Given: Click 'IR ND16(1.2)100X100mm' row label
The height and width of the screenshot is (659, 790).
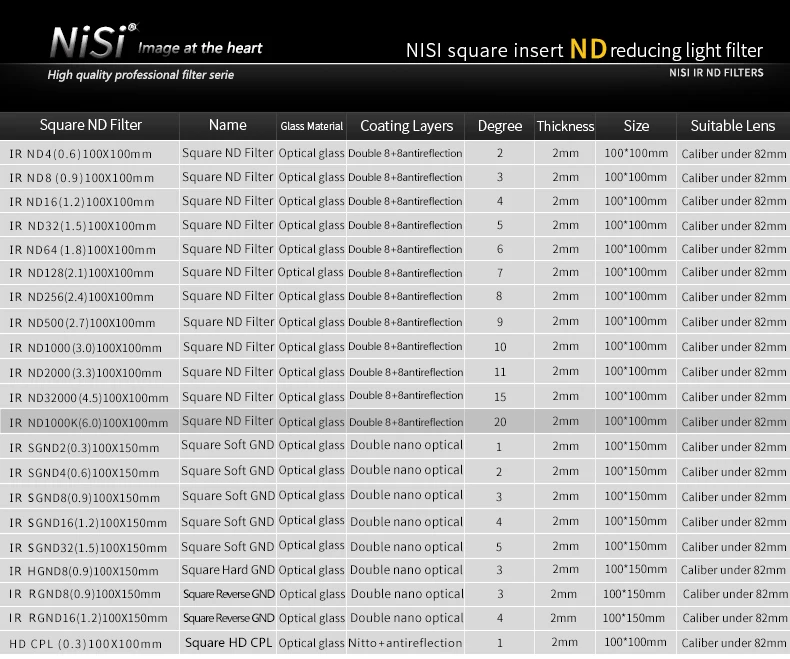Looking at the screenshot, I should coord(81,202).
